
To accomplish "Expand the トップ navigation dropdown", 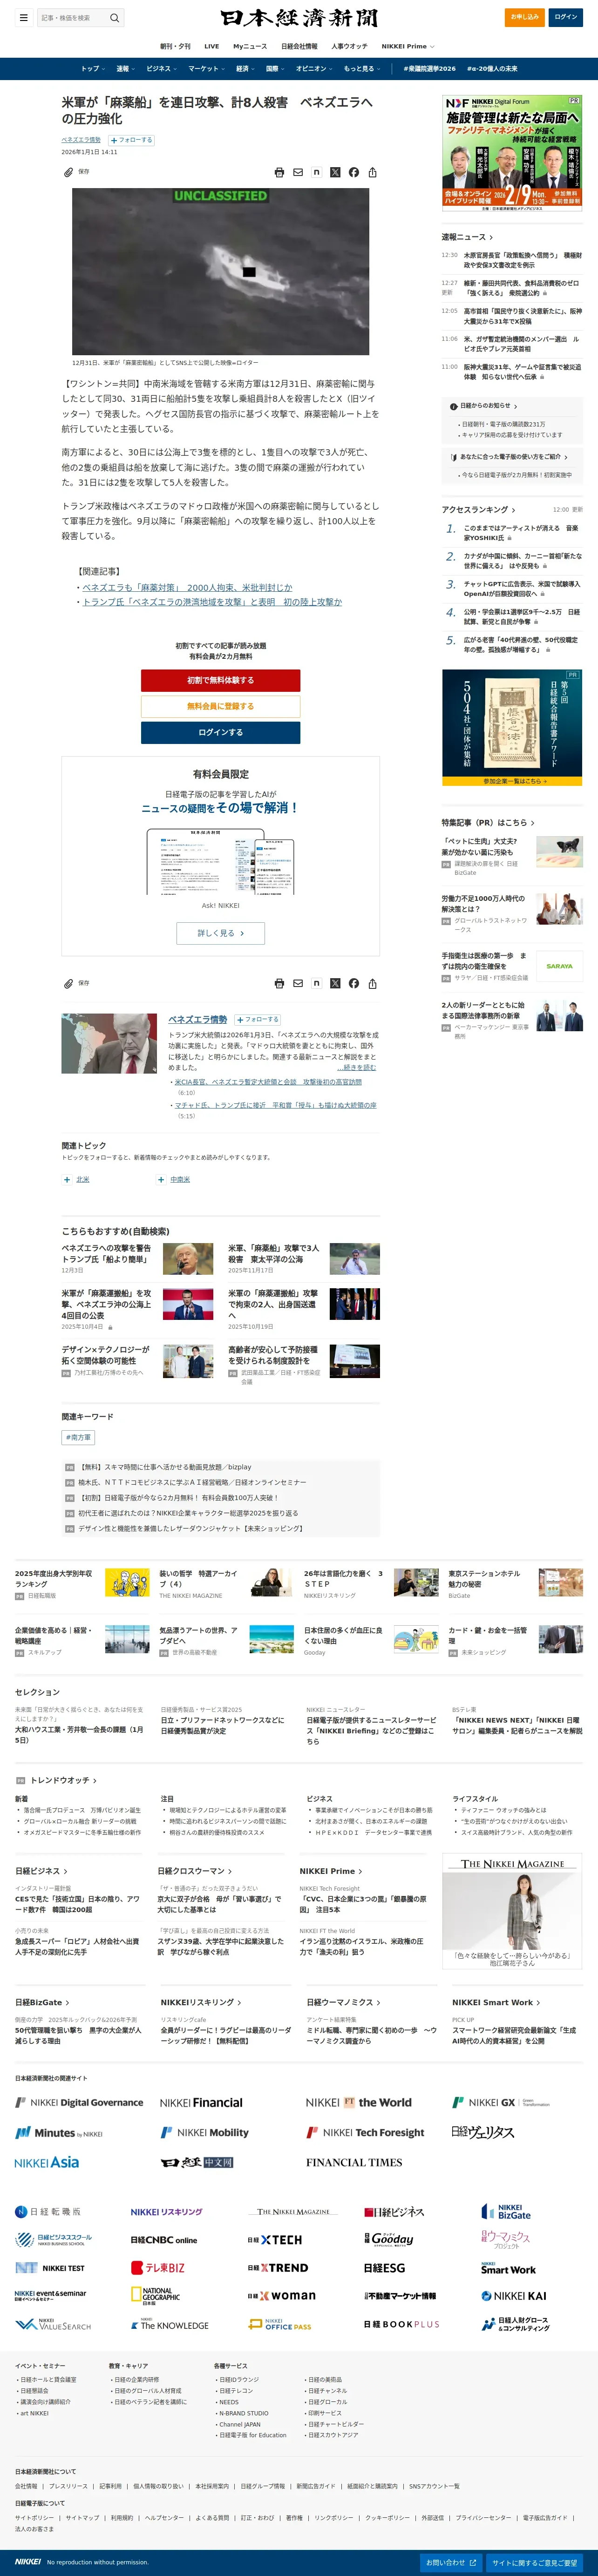I will click(93, 69).
